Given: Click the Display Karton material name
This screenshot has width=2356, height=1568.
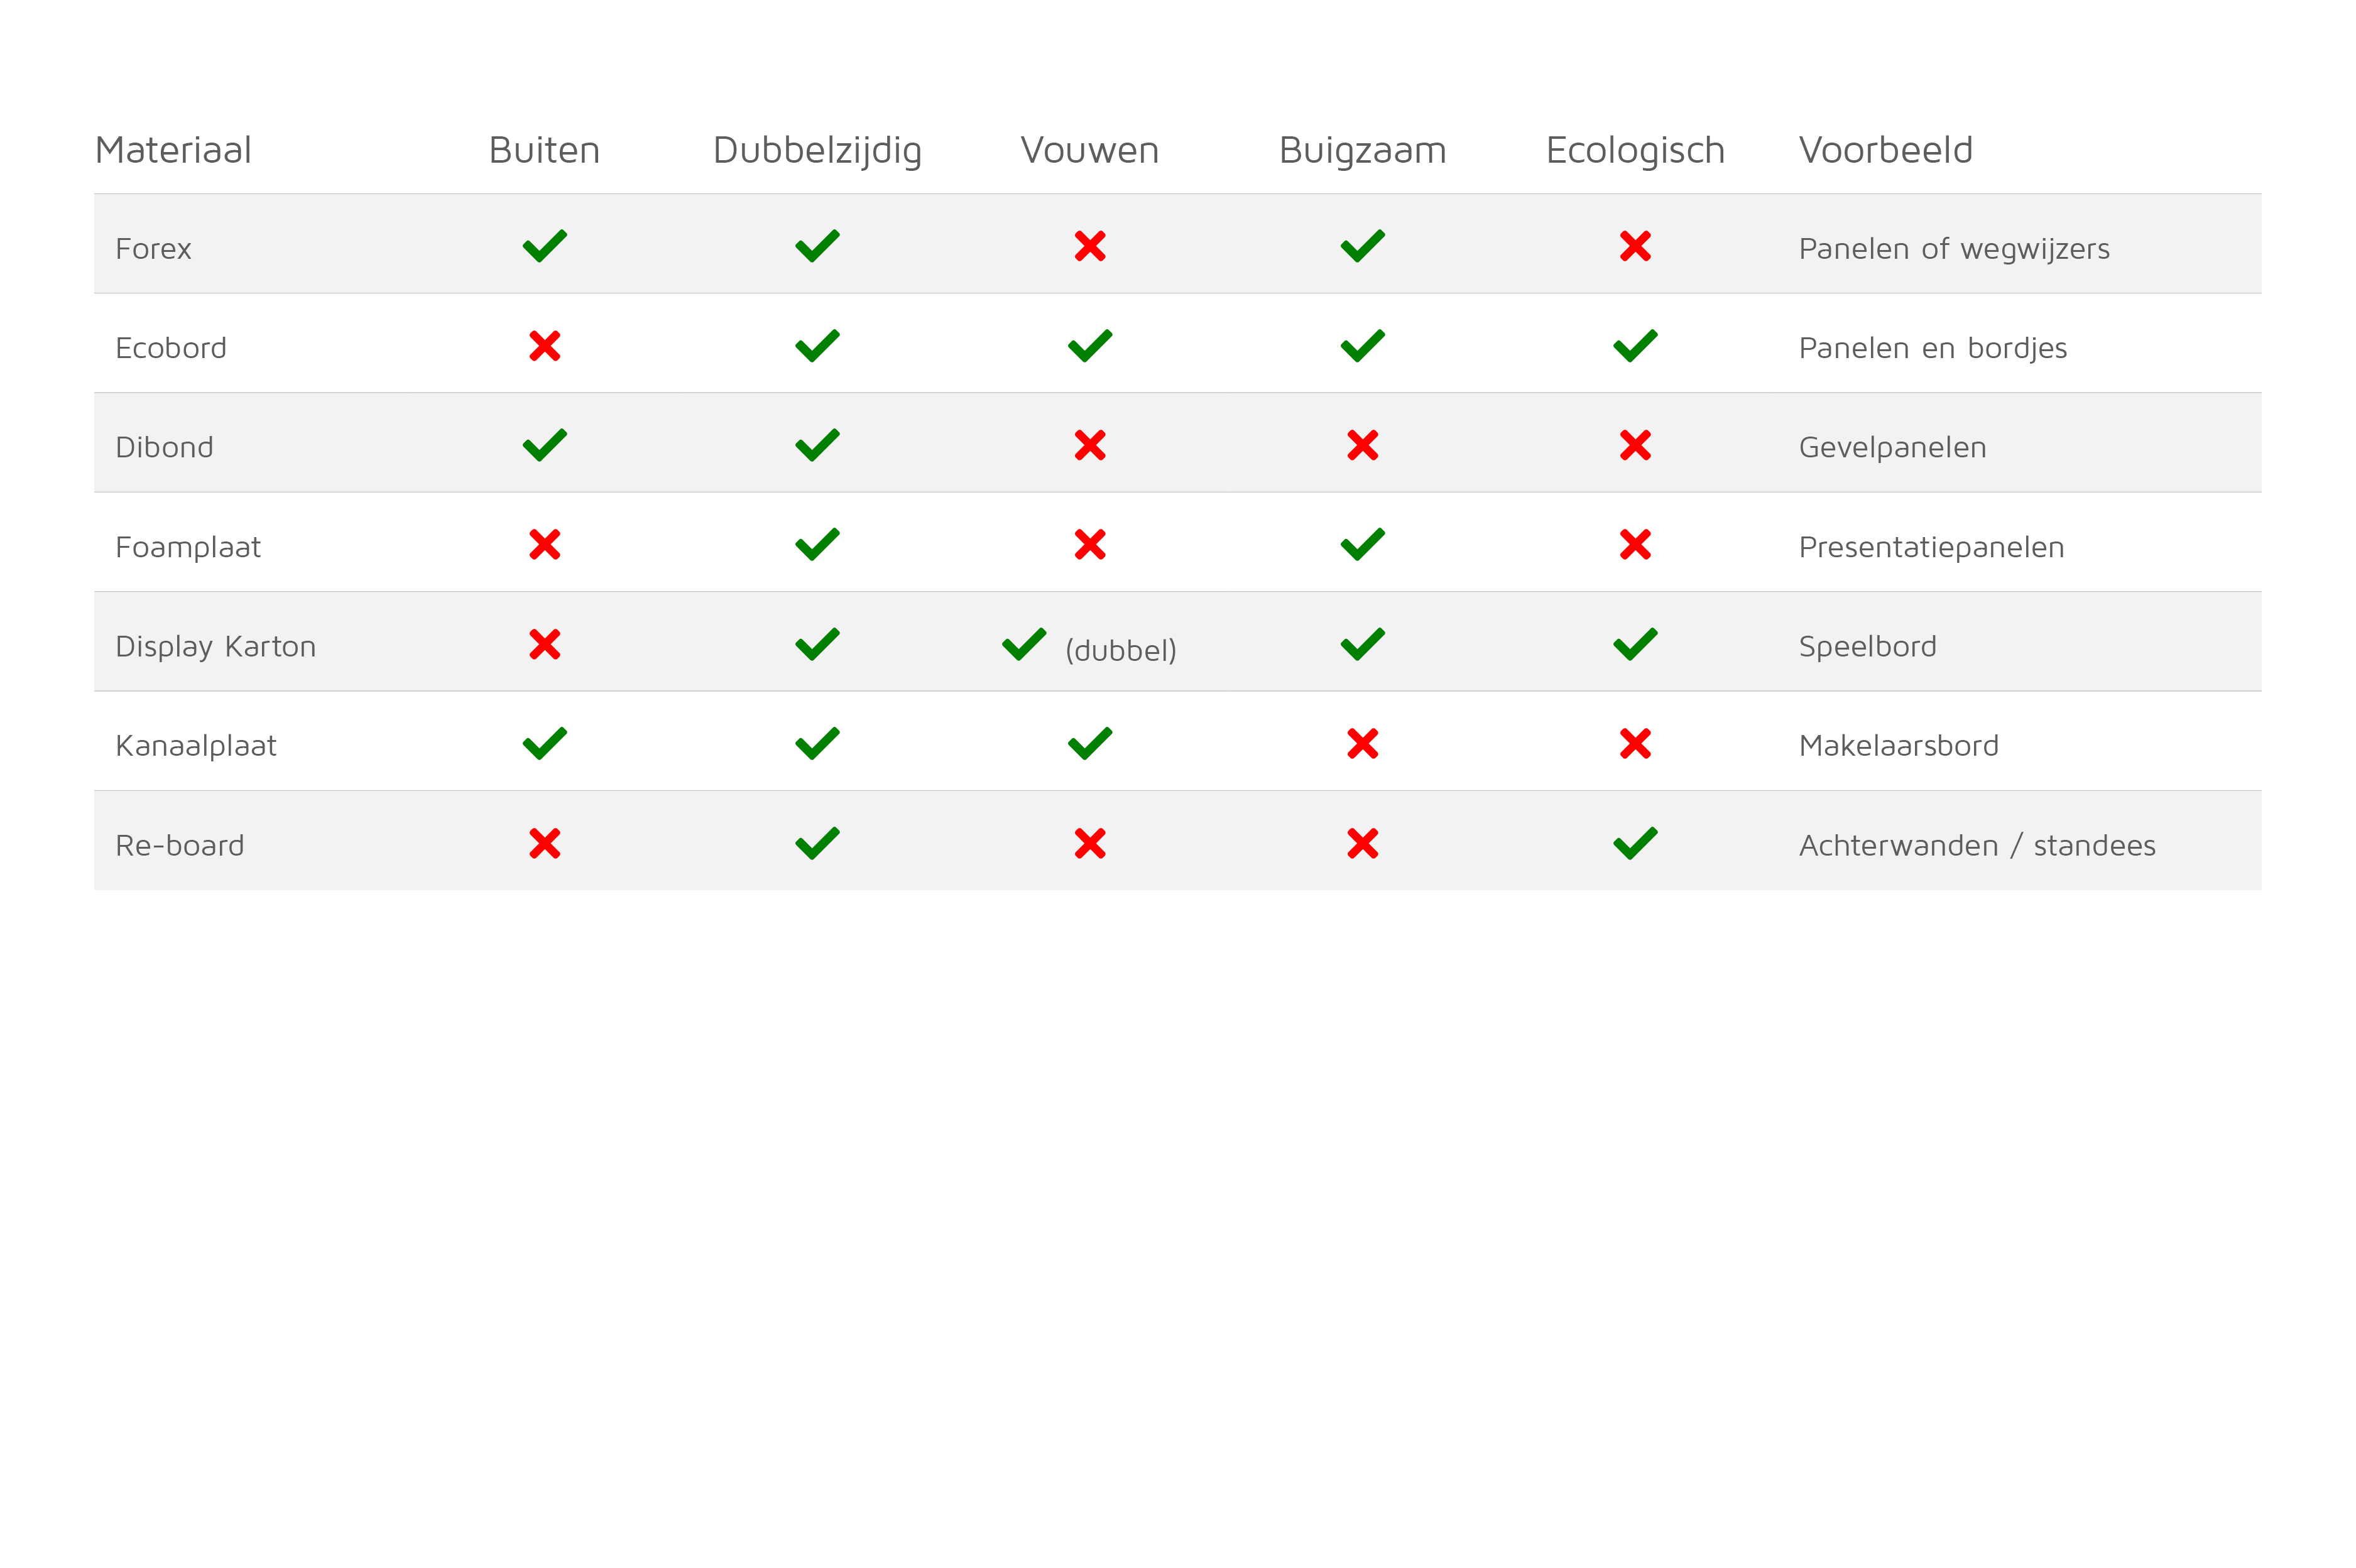Looking at the screenshot, I should pyautogui.click(x=216, y=647).
